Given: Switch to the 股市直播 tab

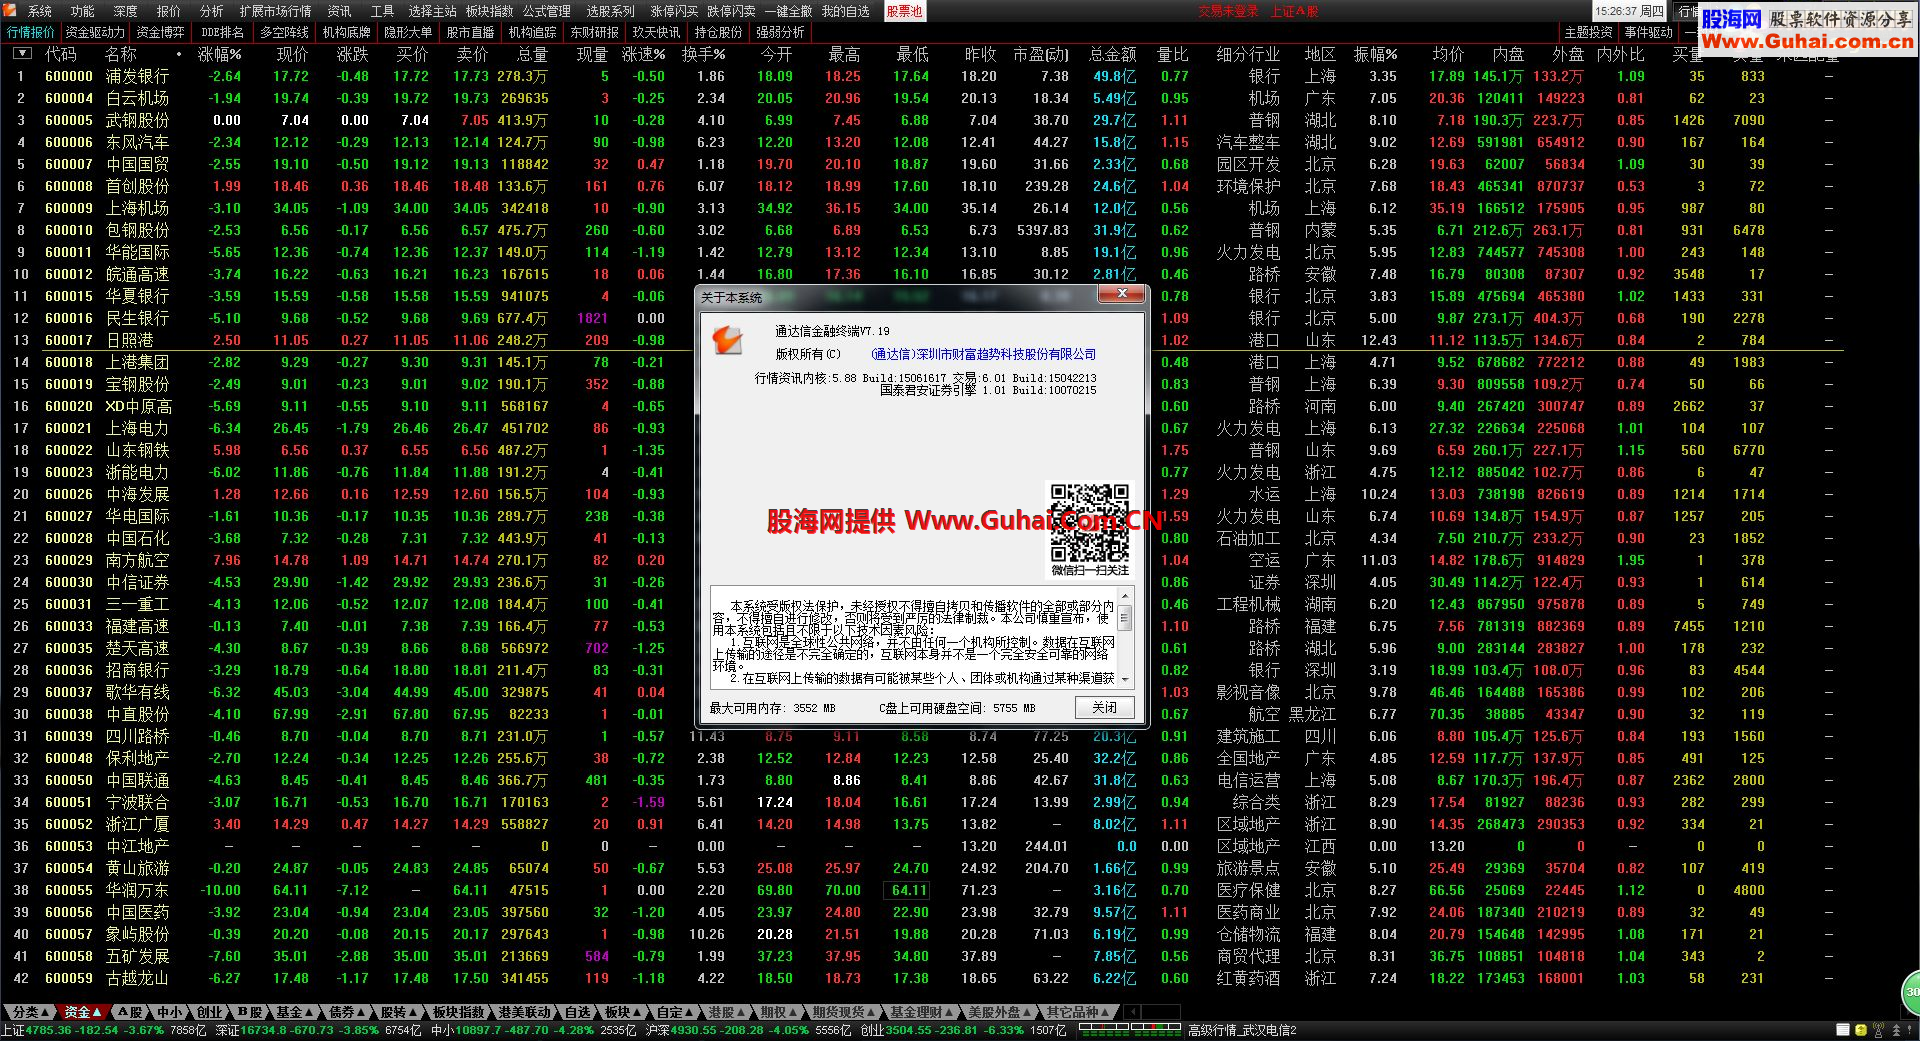Looking at the screenshot, I should coord(470,32).
